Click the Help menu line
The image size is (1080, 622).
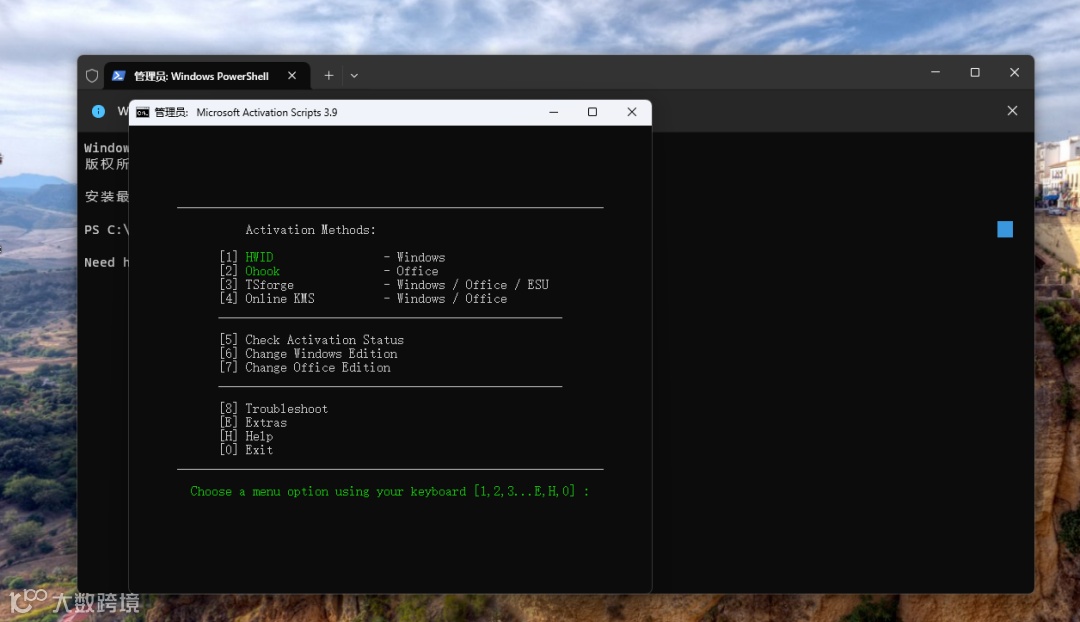point(246,436)
